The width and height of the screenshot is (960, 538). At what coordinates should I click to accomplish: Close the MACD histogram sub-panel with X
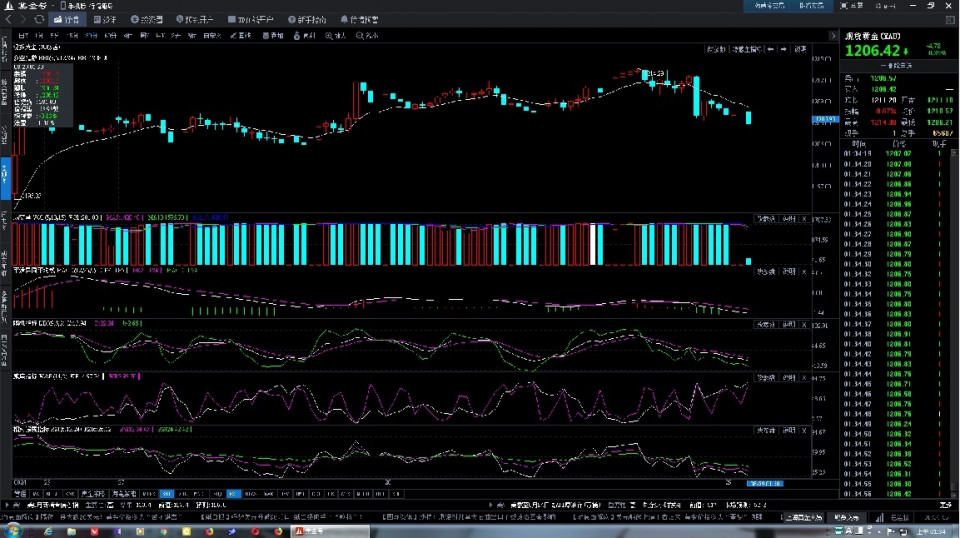pos(805,270)
